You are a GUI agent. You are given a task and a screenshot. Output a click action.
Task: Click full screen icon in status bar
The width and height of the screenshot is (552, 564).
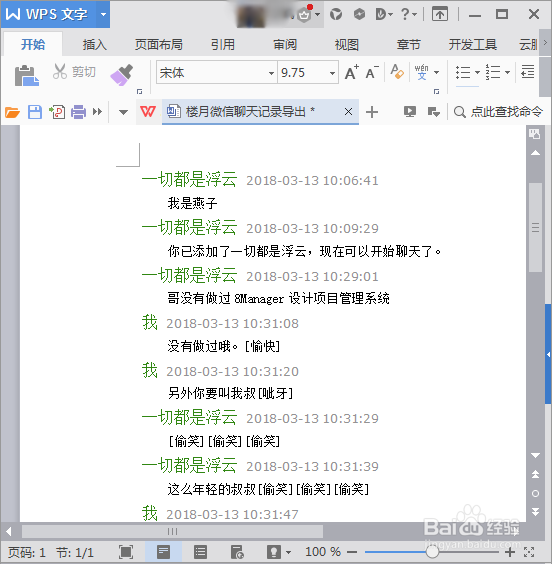126,552
